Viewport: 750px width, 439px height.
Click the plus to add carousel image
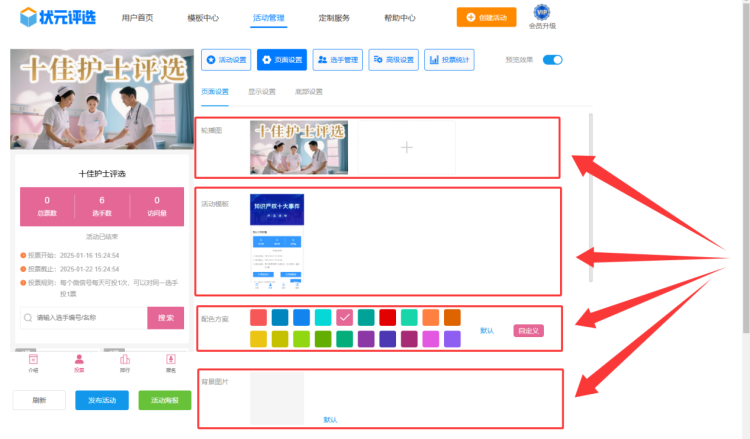point(406,148)
